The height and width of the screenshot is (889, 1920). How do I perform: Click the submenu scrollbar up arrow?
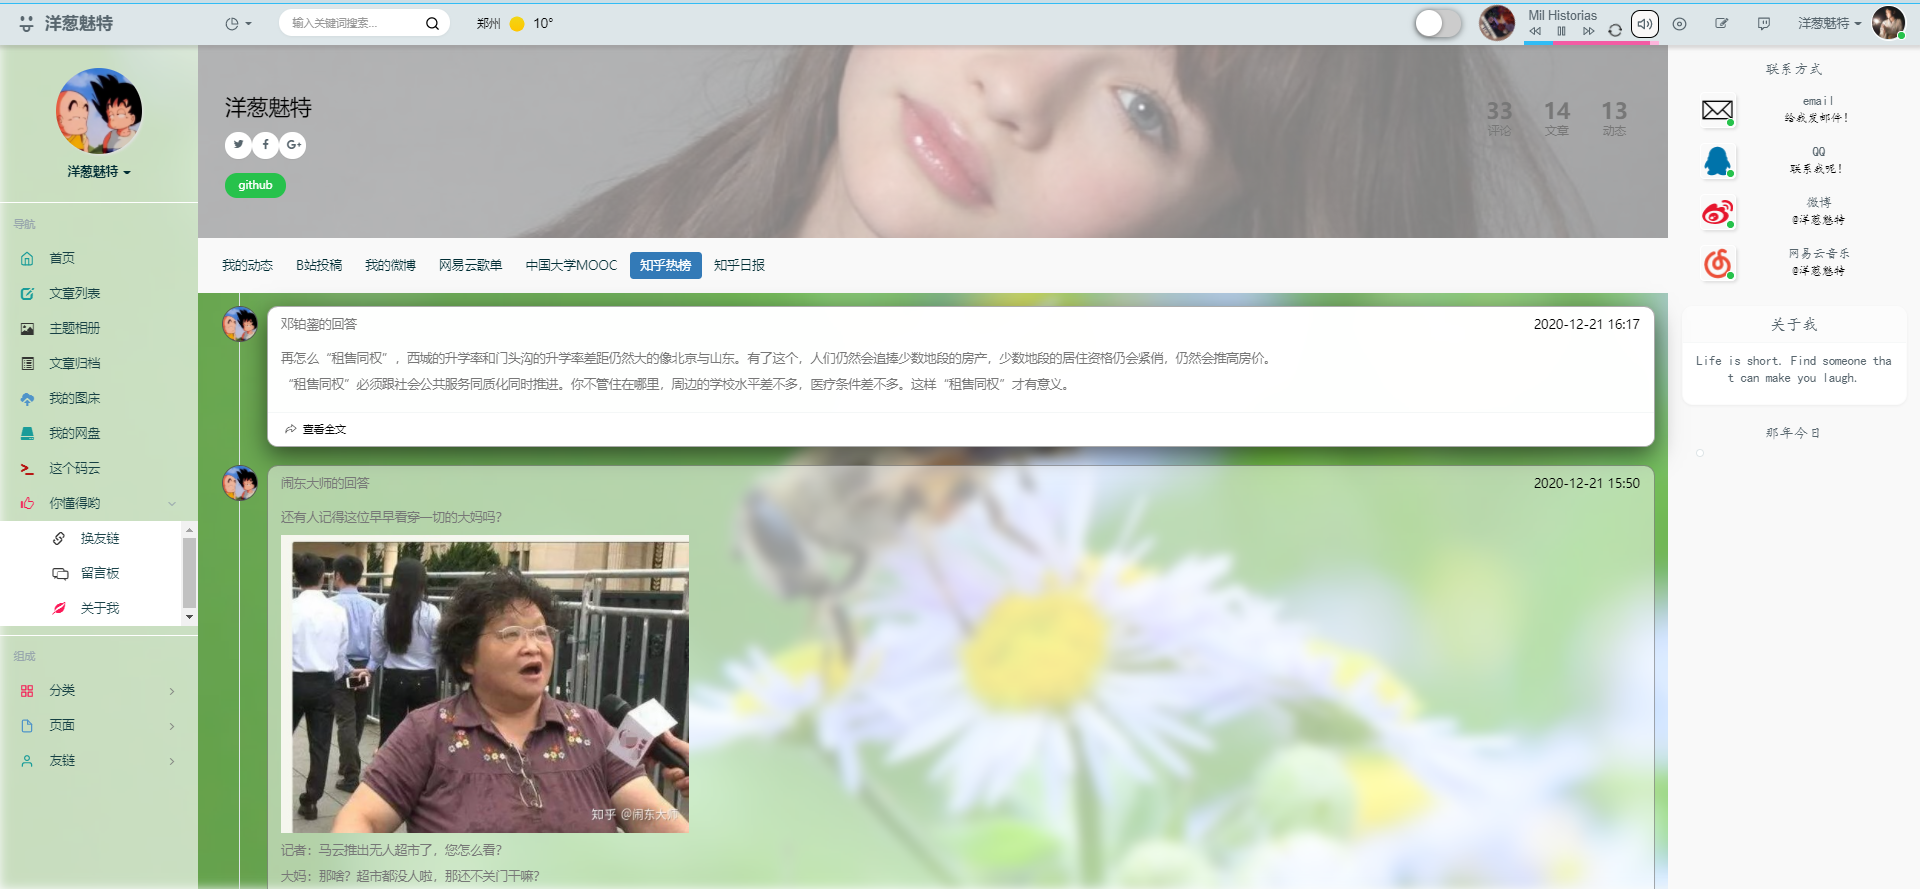pos(189,529)
